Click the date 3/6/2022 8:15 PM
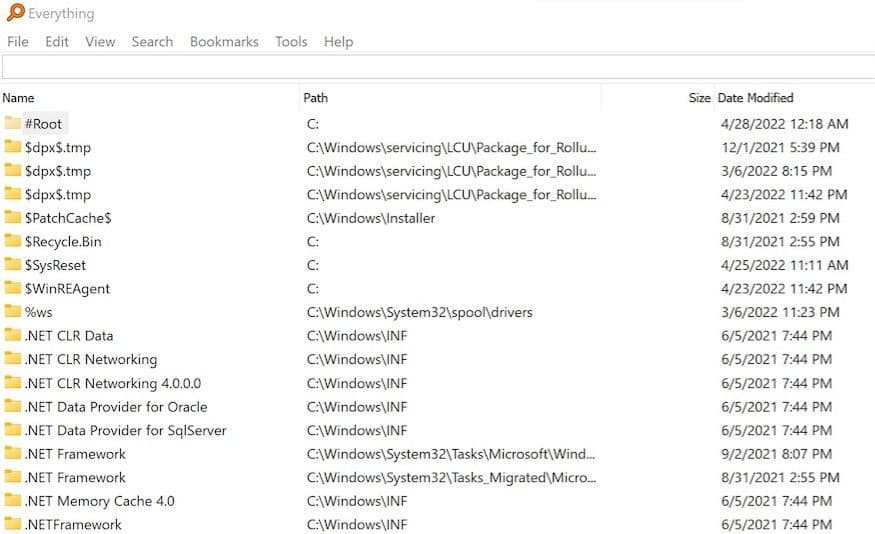Viewport: 875px width, 534px height. (x=776, y=171)
